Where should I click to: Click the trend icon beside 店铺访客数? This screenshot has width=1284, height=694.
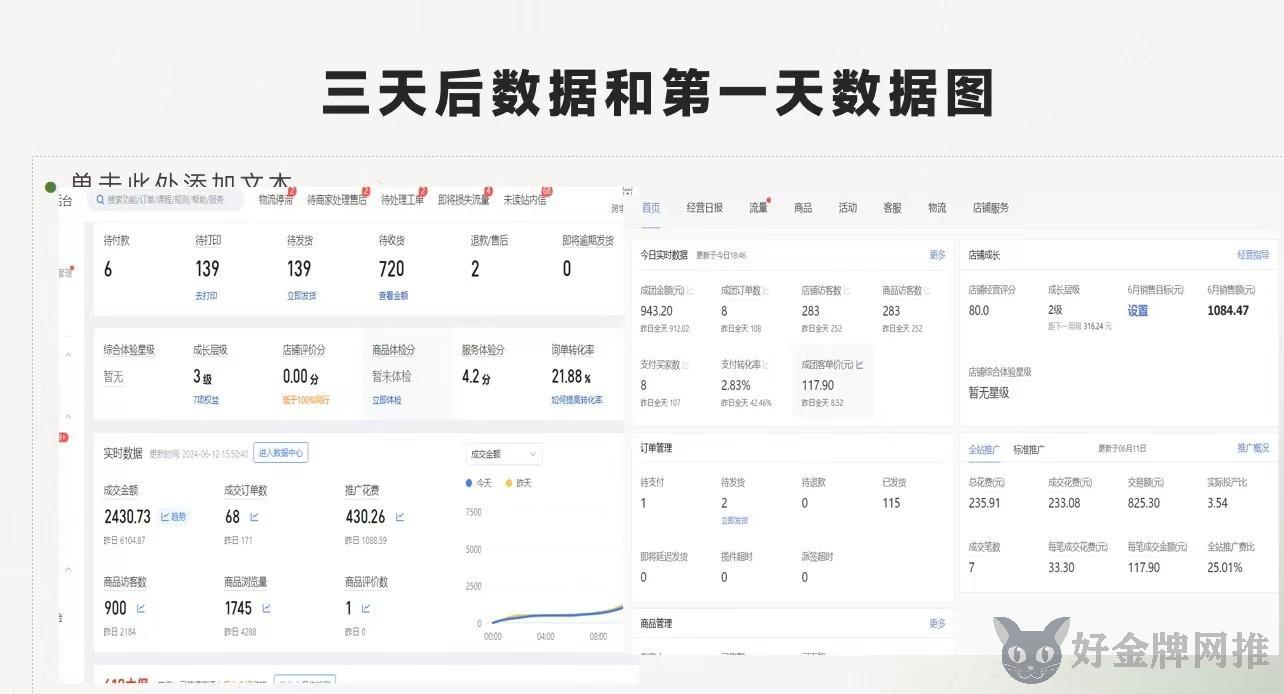pos(847,291)
